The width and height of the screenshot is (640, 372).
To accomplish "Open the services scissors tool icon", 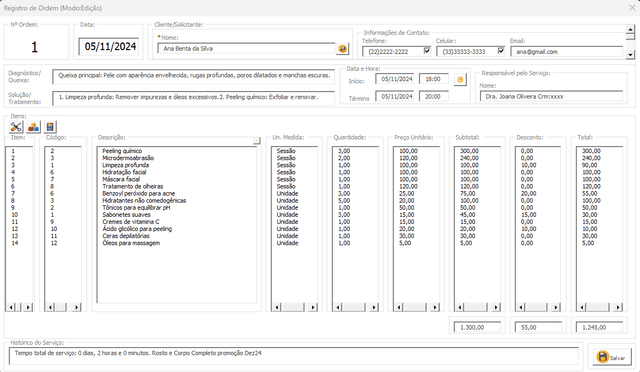I will pyautogui.click(x=16, y=127).
